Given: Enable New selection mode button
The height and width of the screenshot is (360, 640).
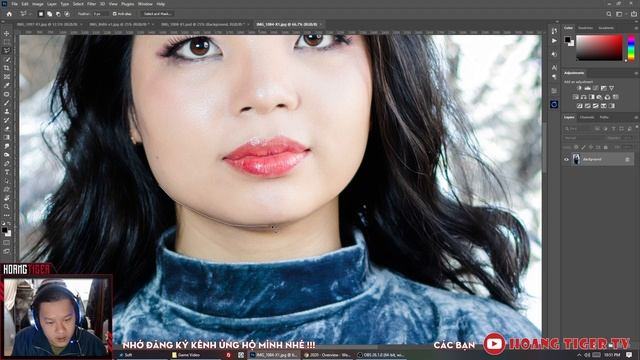Looking at the screenshot, I should coord(40,14).
